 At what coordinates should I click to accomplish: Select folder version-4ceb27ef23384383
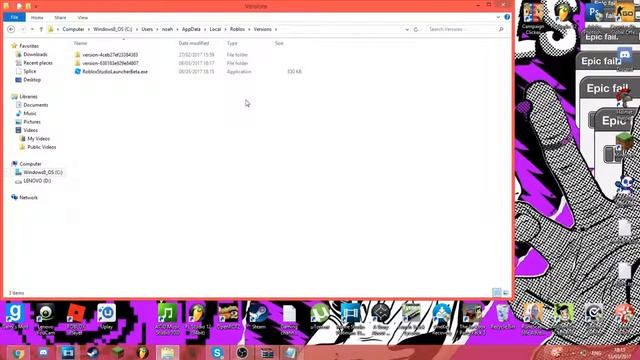110,55
